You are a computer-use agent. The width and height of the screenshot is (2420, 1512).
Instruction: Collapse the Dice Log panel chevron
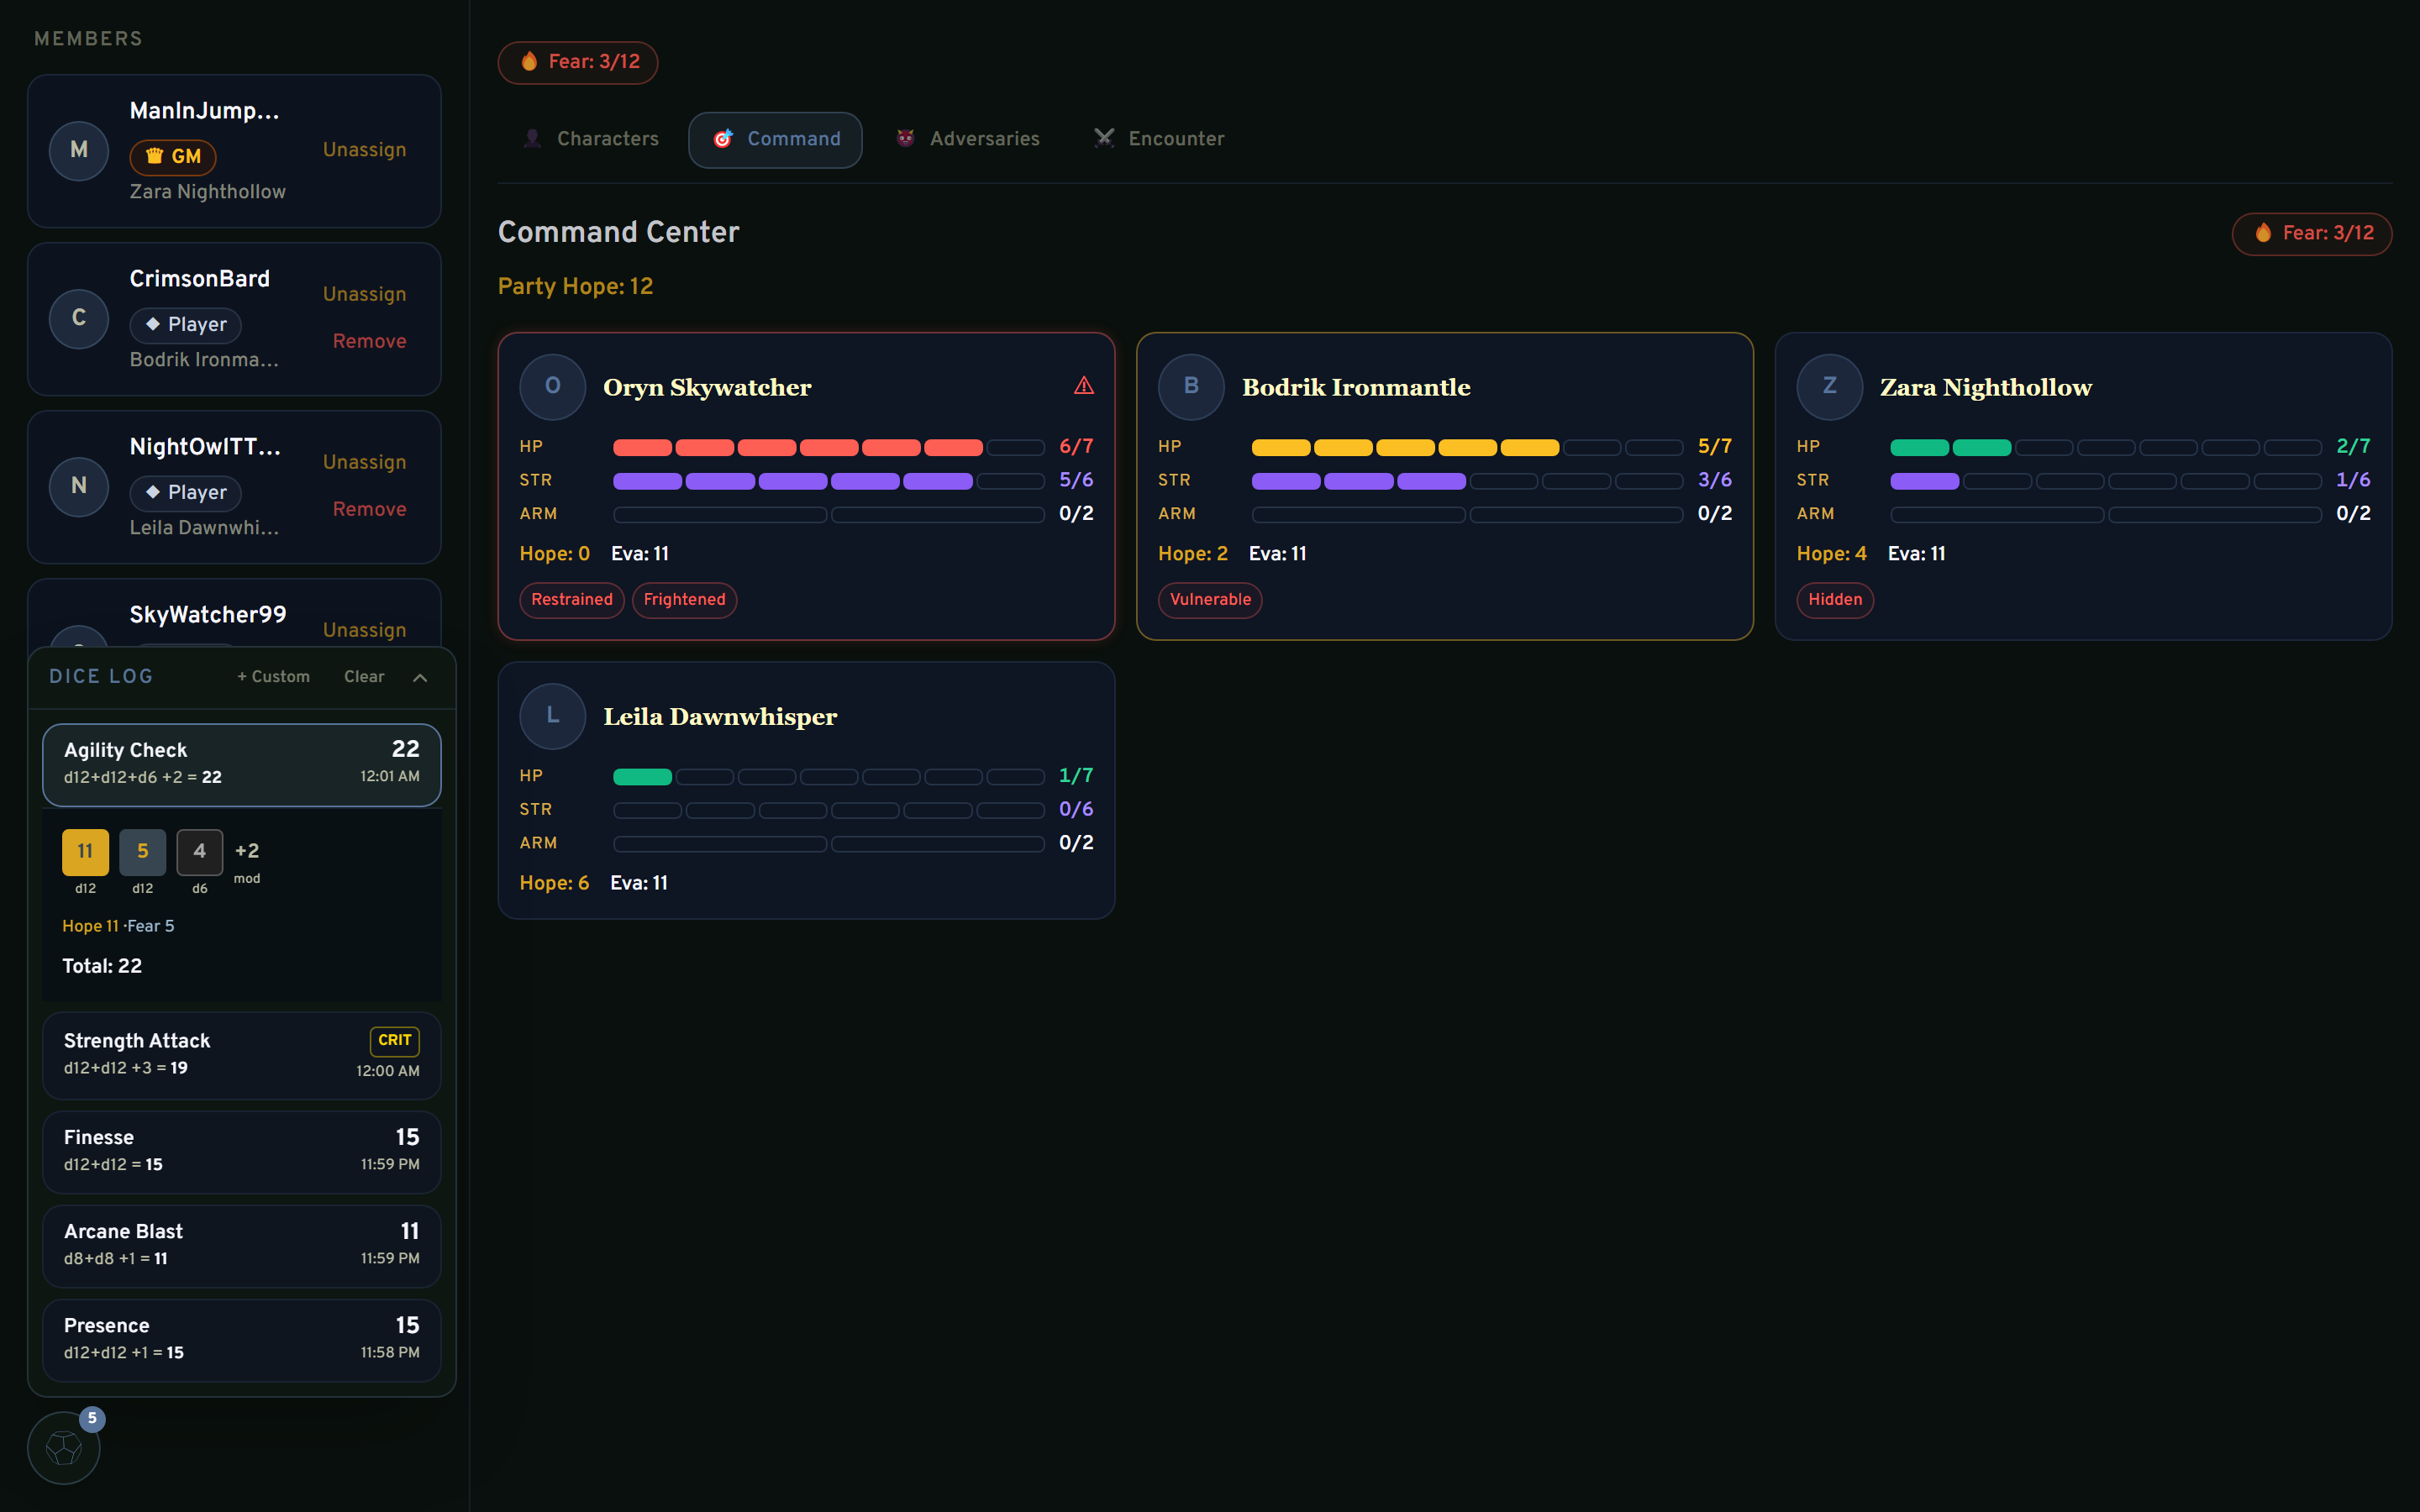(x=420, y=677)
